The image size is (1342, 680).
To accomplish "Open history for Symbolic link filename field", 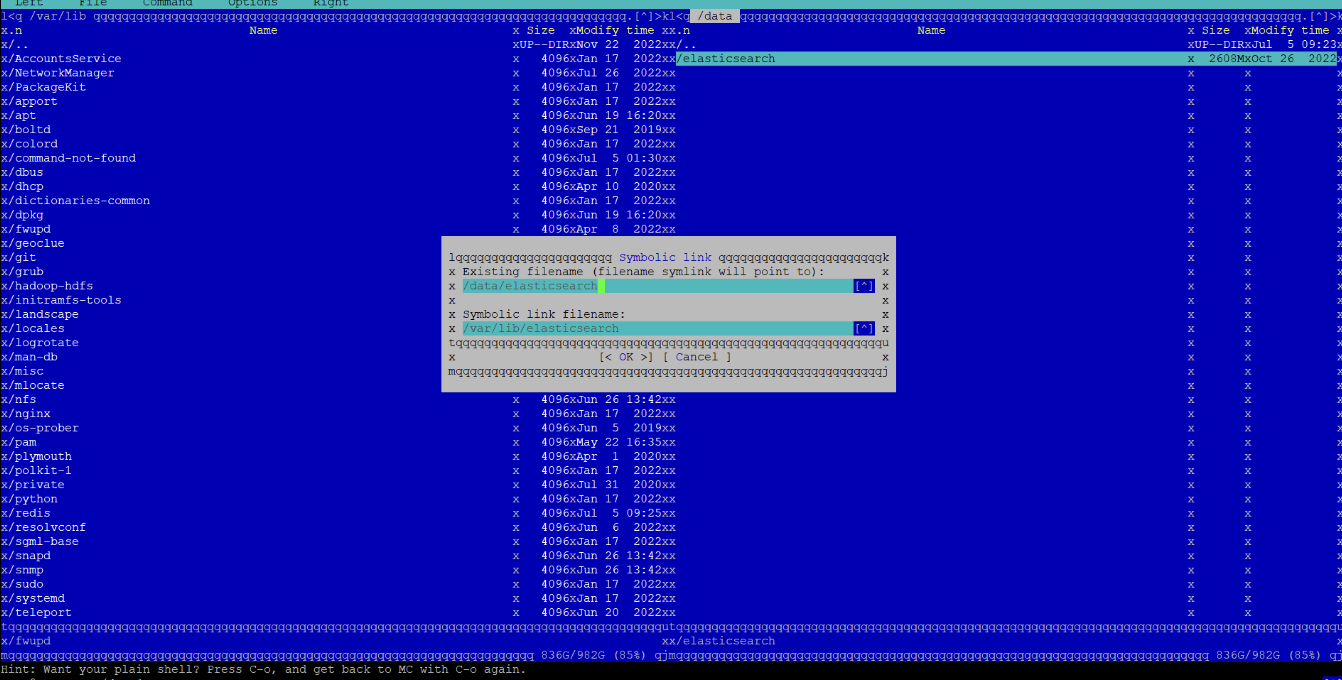I will (864, 328).
